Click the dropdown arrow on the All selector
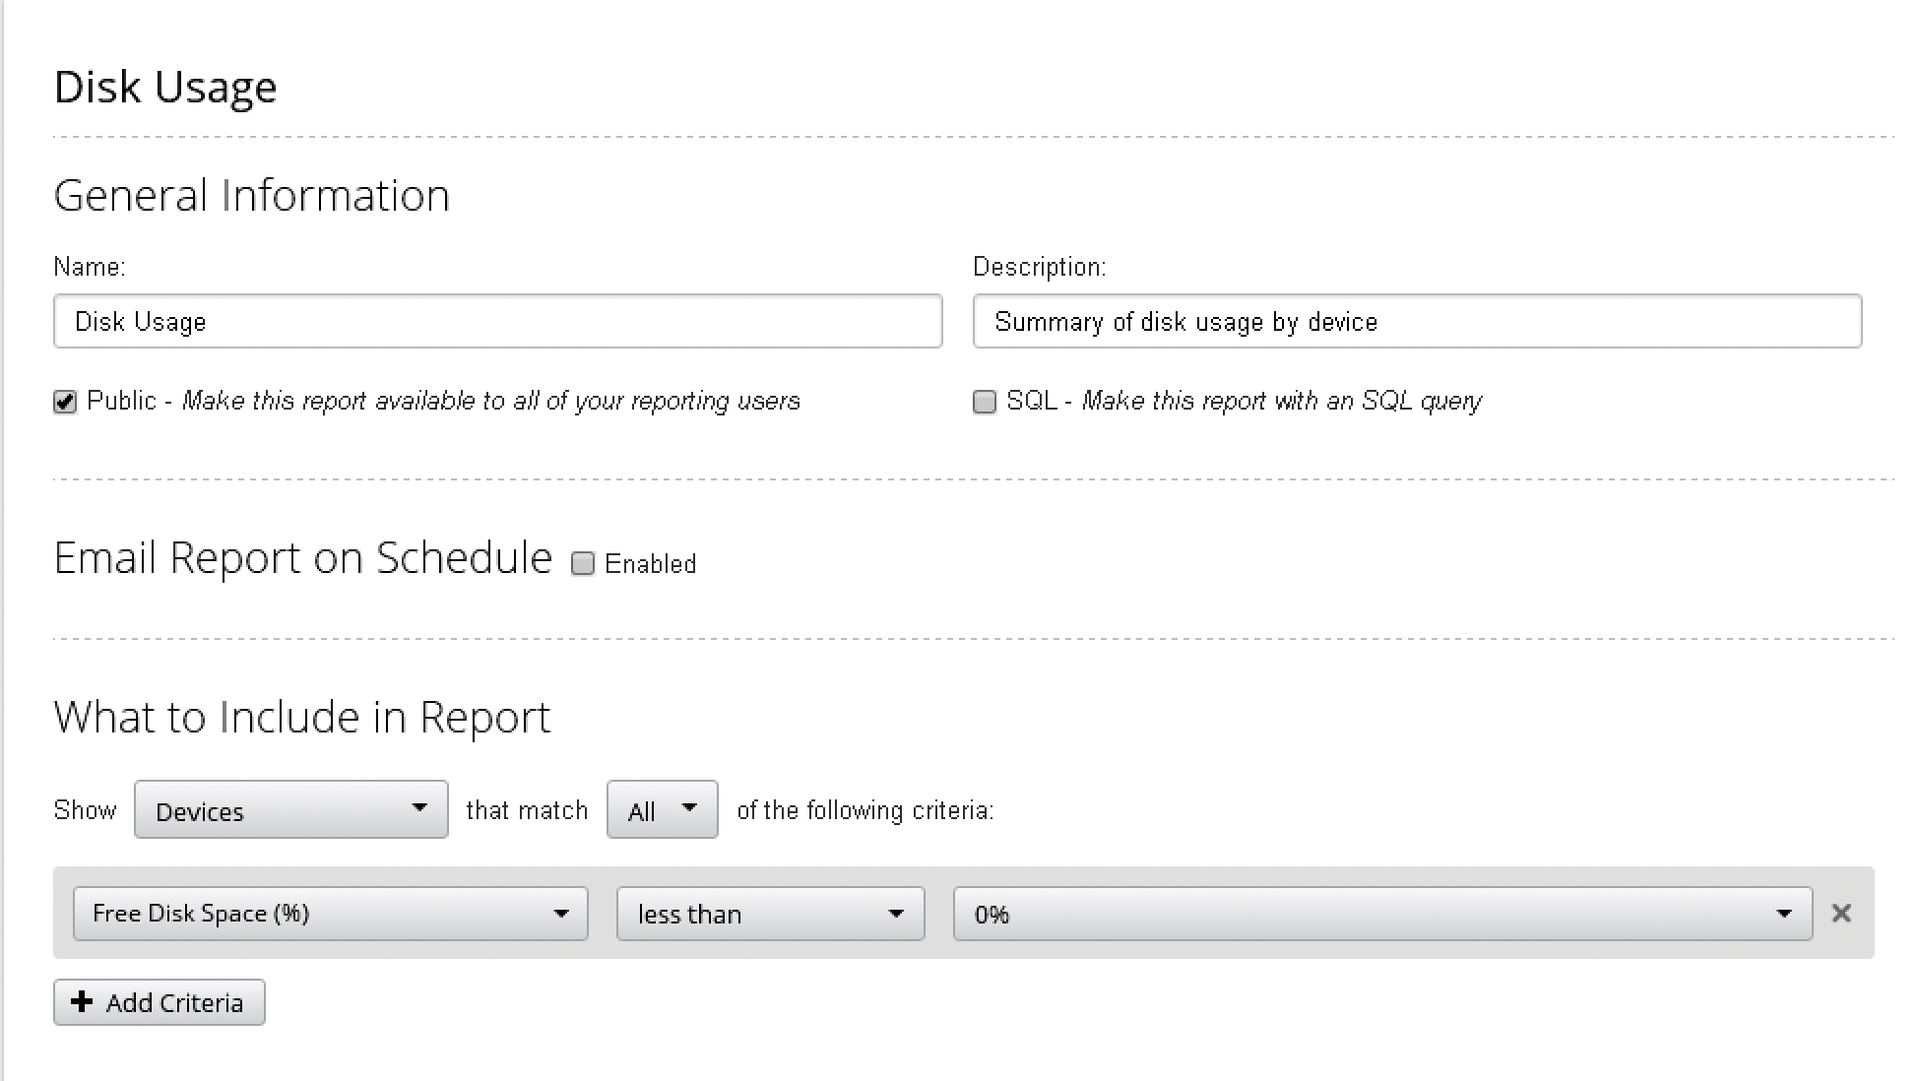The width and height of the screenshot is (1920, 1081). [x=689, y=810]
